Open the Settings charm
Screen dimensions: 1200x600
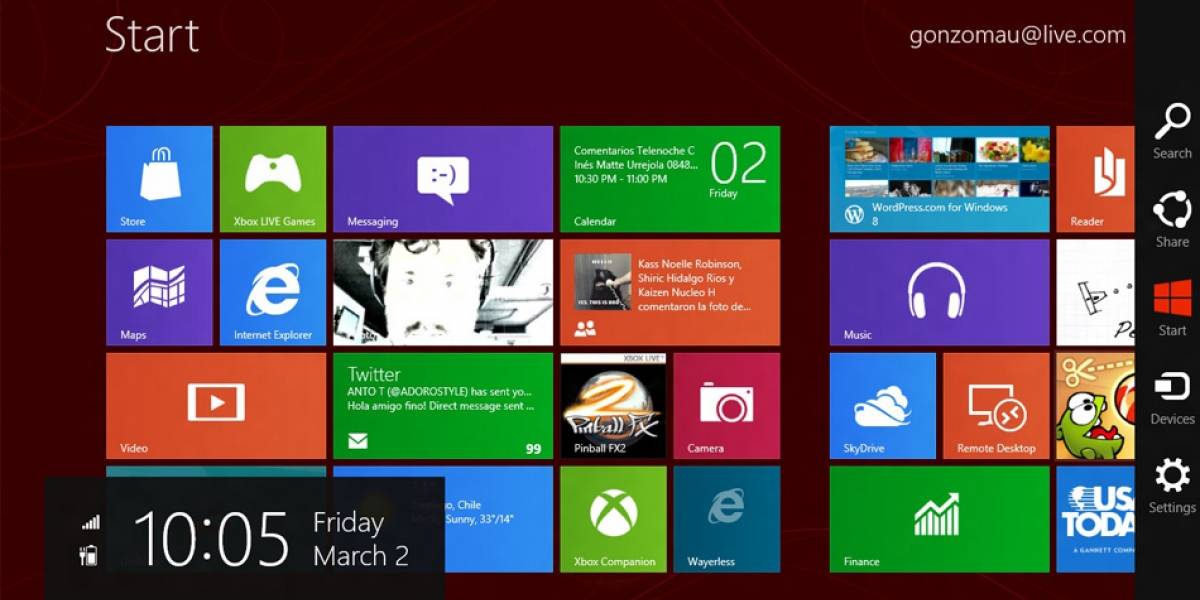pyautogui.click(x=1171, y=486)
